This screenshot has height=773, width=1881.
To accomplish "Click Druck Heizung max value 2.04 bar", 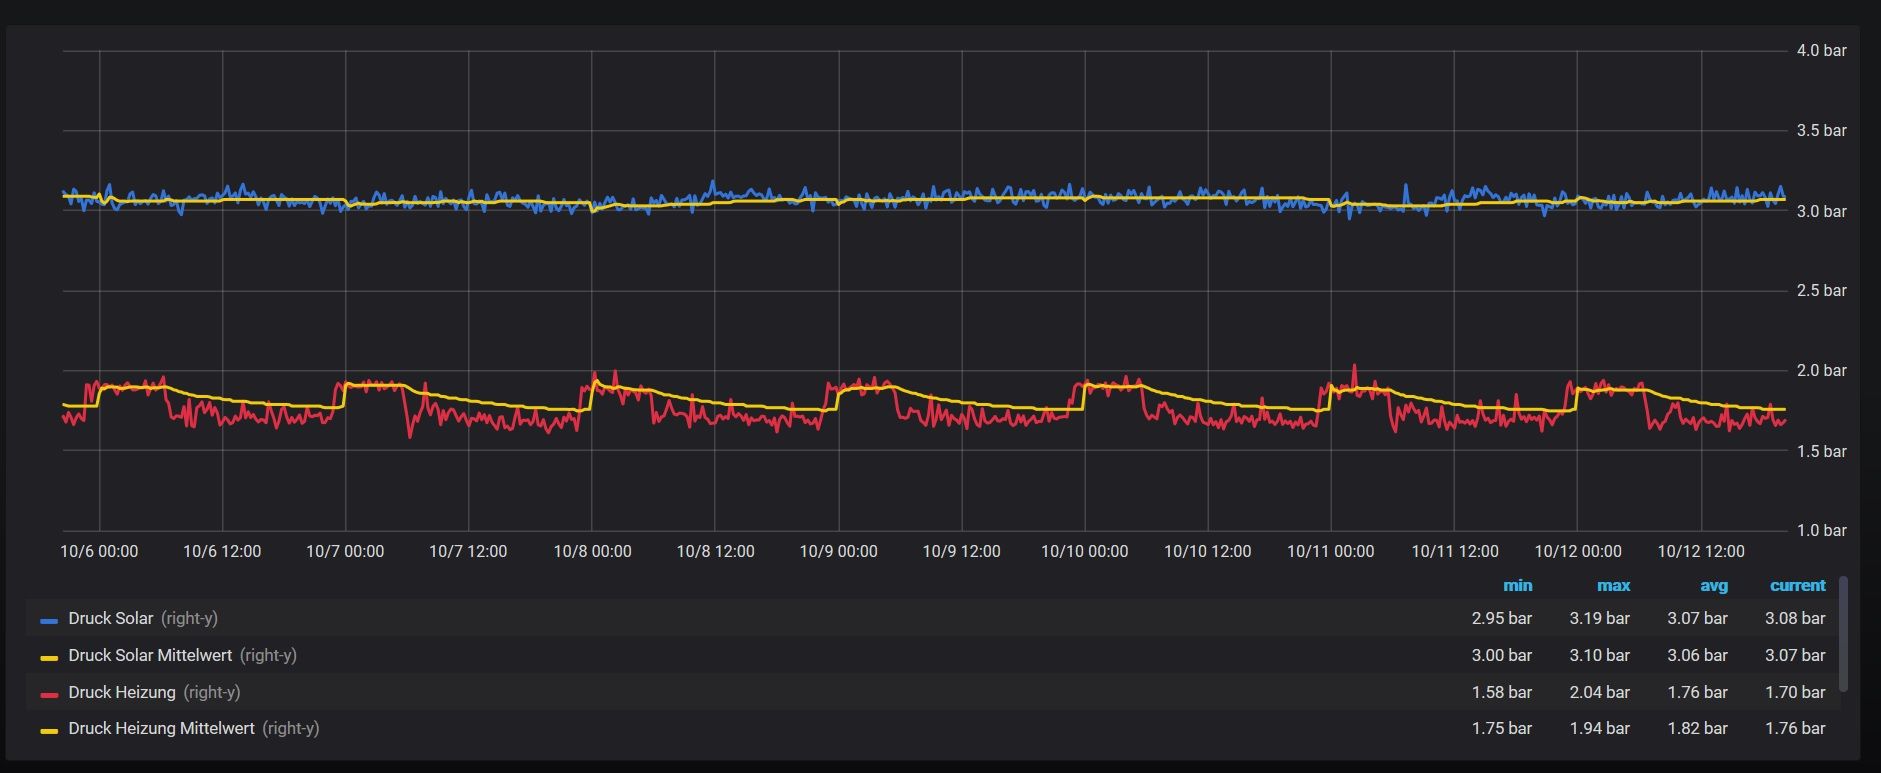I will (1599, 692).
